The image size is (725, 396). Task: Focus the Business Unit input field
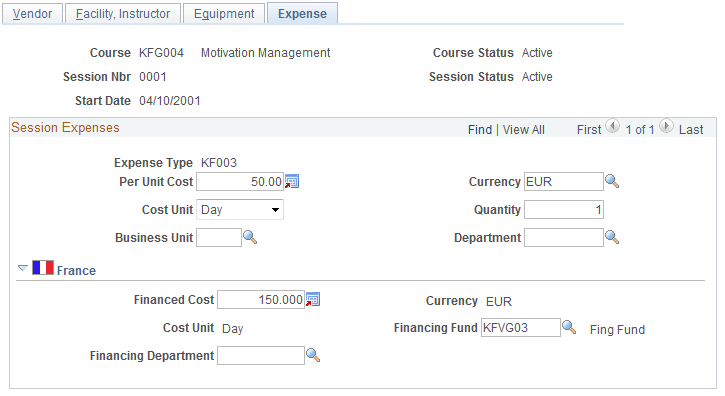[219, 237]
